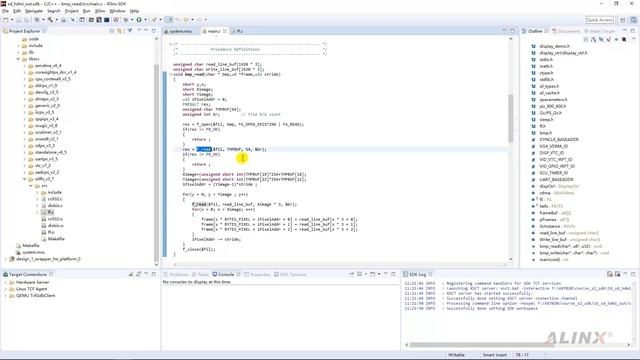Select Linux TCF Agent connection
The height and width of the screenshot is (360, 640).
[31, 289]
